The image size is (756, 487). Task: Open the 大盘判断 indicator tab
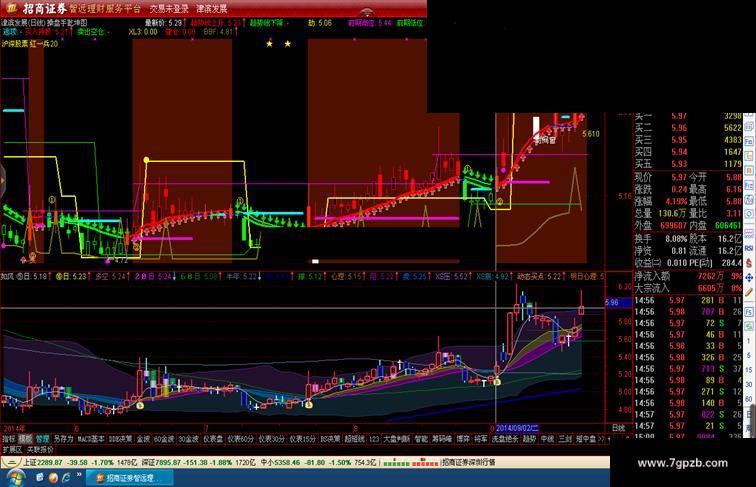coord(397,439)
